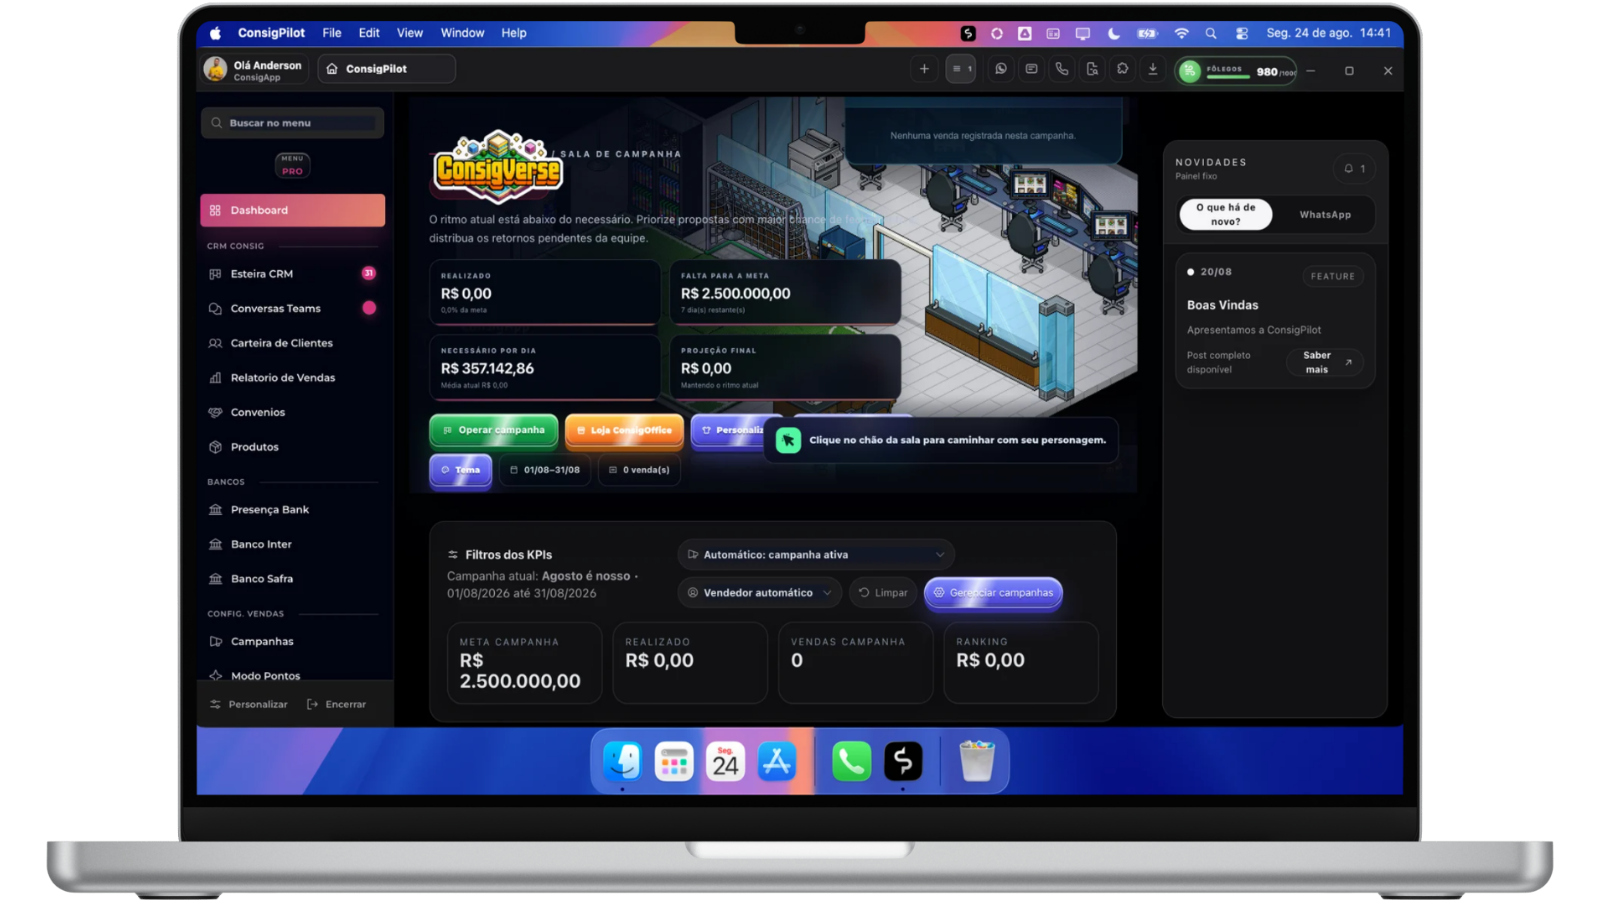Viewport: 1600px width, 900px height.
Task: Click the Buscar no menu search field
Action: click(x=292, y=123)
